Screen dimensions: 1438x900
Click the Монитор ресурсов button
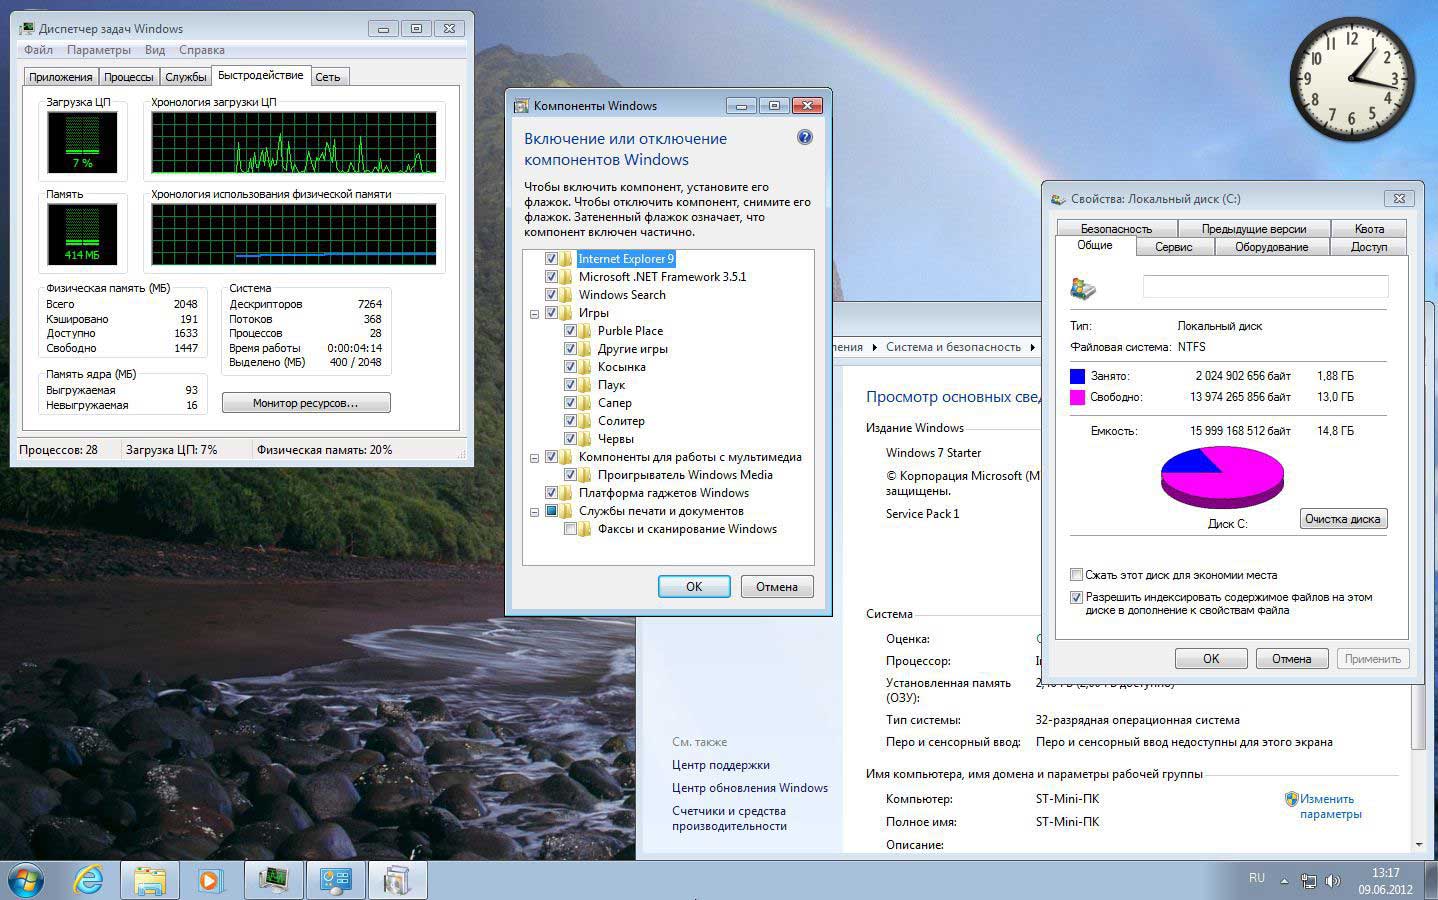(306, 403)
